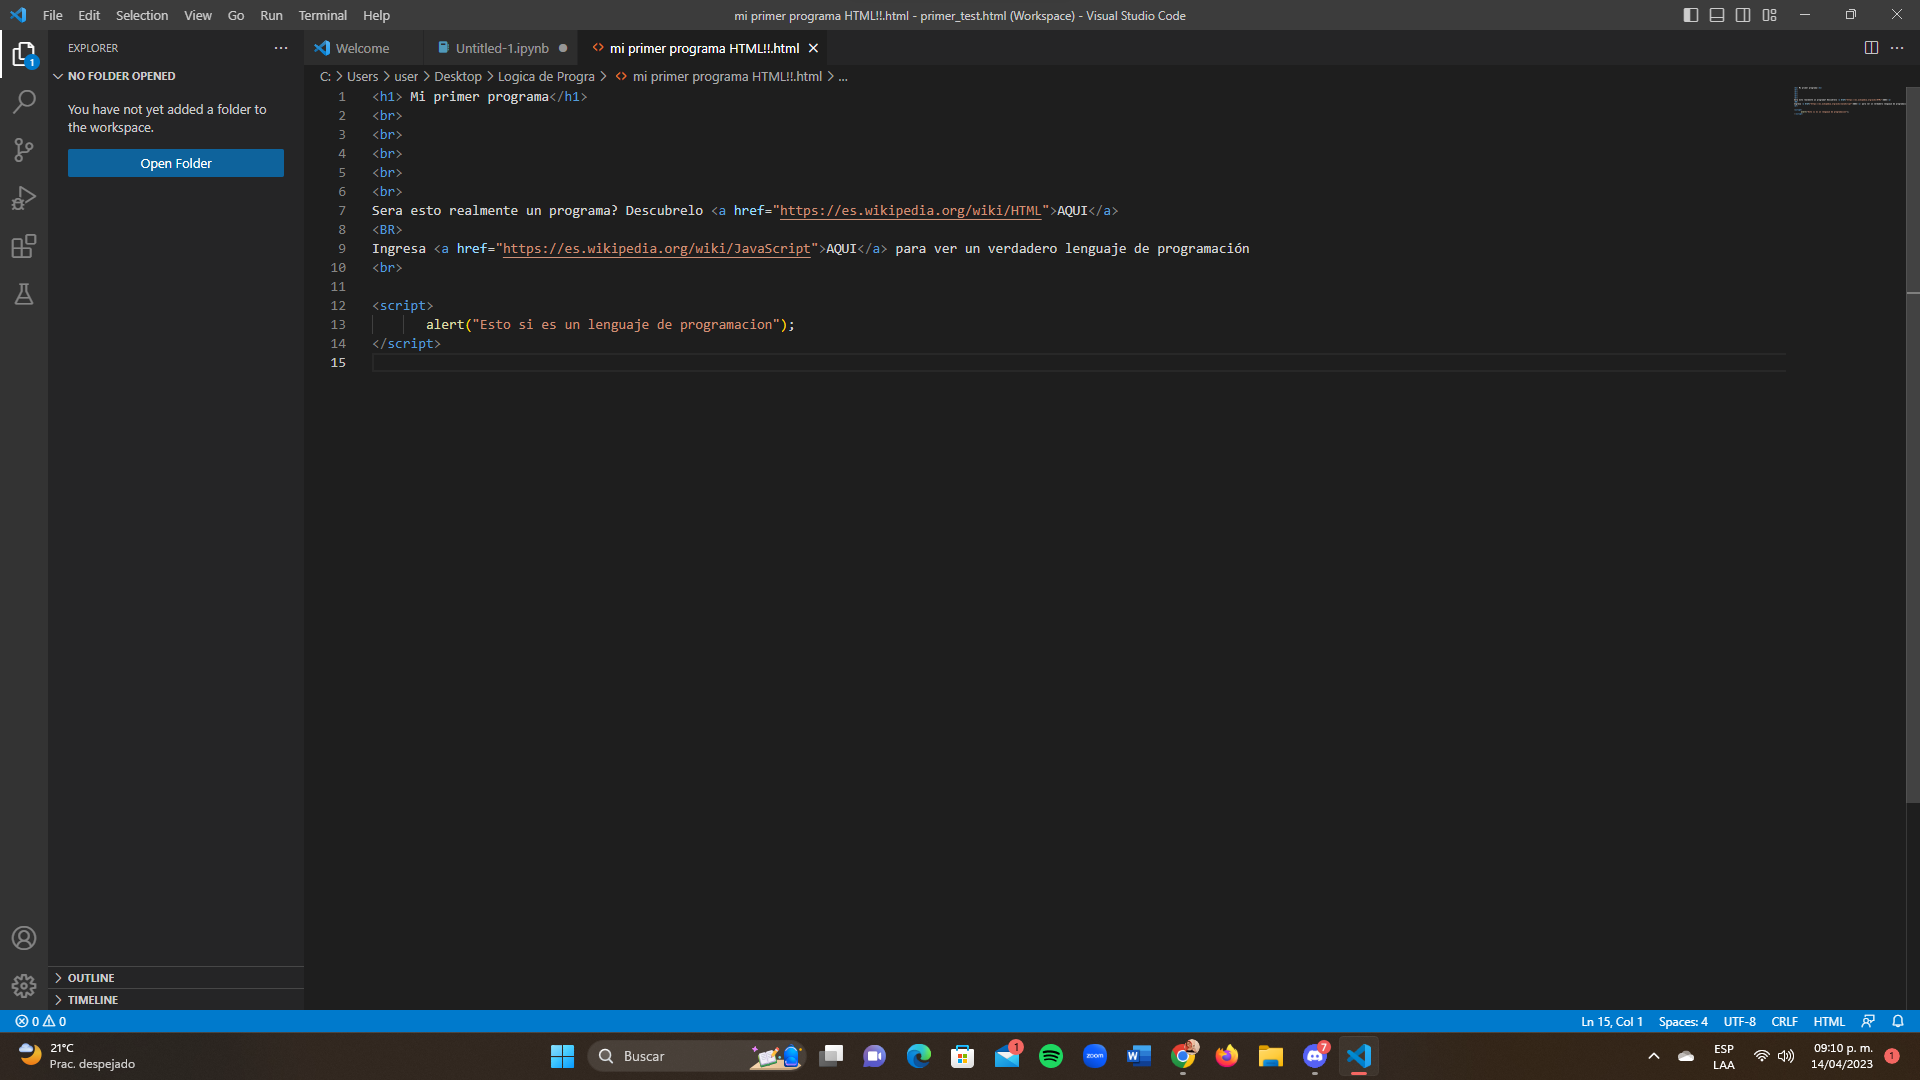Expand the OUTLINE section

coord(176,978)
